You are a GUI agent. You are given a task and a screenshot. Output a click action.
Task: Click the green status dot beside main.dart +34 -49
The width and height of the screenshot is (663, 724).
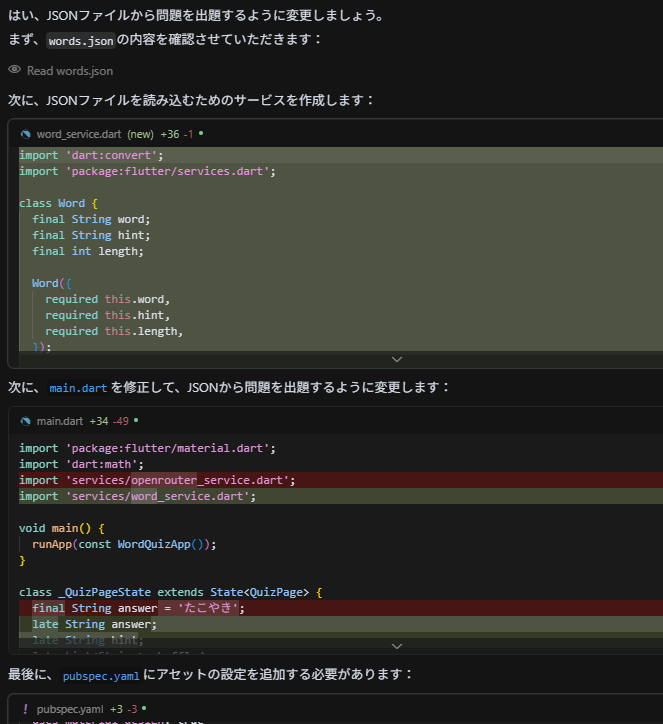(136, 420)
